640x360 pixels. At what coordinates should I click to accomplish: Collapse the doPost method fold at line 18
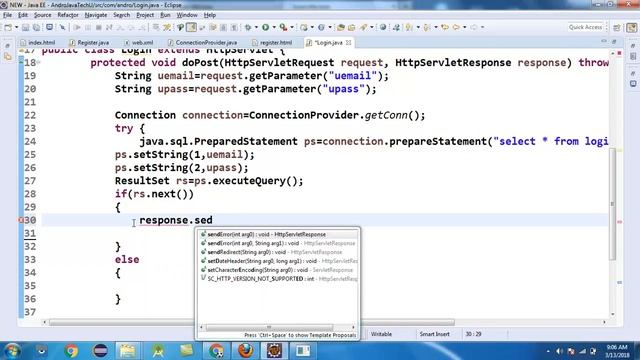(38, 62)
